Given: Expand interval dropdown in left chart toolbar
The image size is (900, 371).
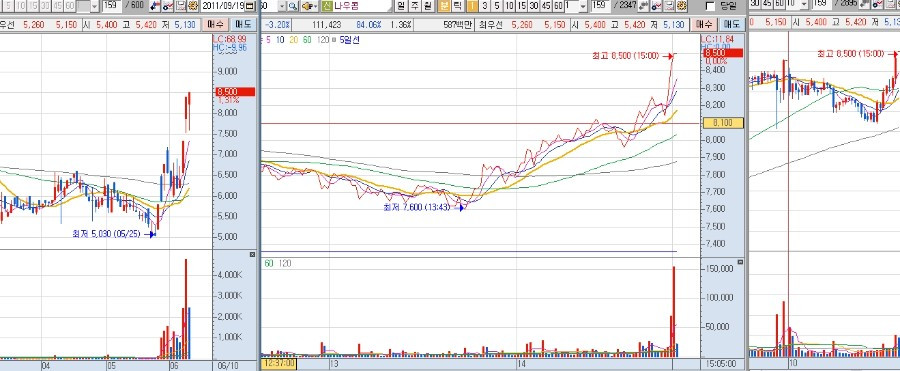Looking at the screenshot, I should tap(94, 6).
